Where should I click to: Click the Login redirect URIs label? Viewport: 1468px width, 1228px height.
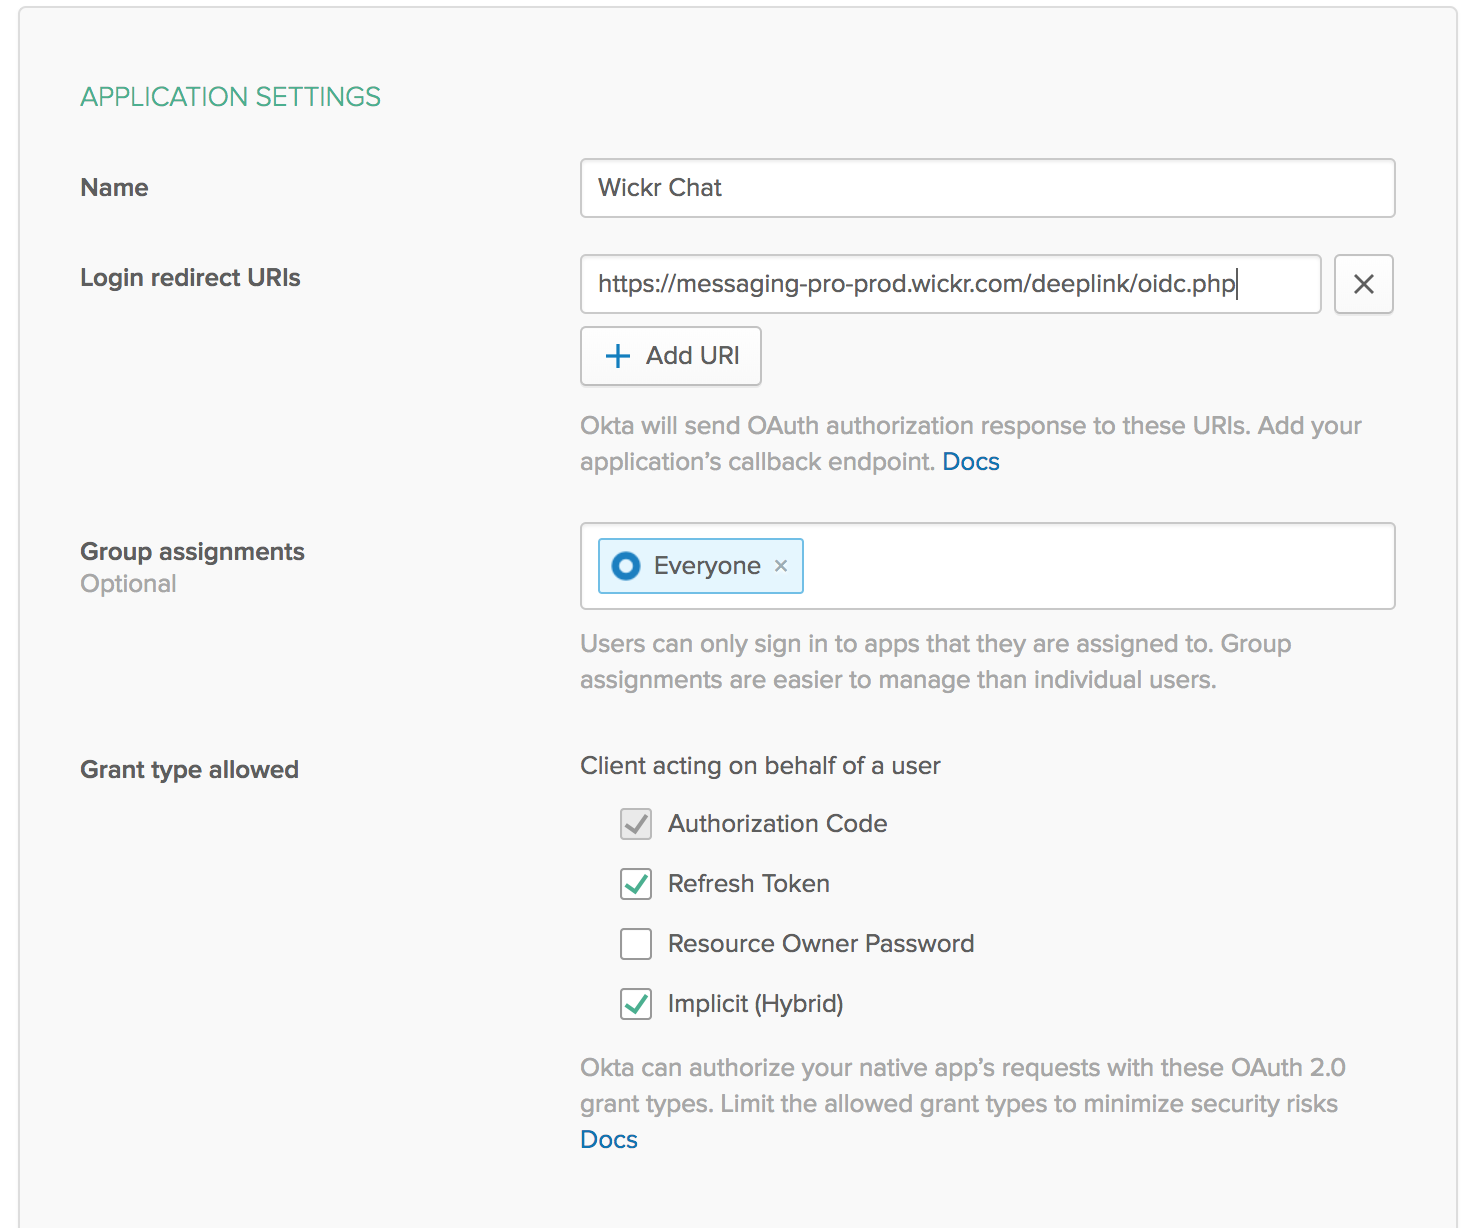coord(191,278)
